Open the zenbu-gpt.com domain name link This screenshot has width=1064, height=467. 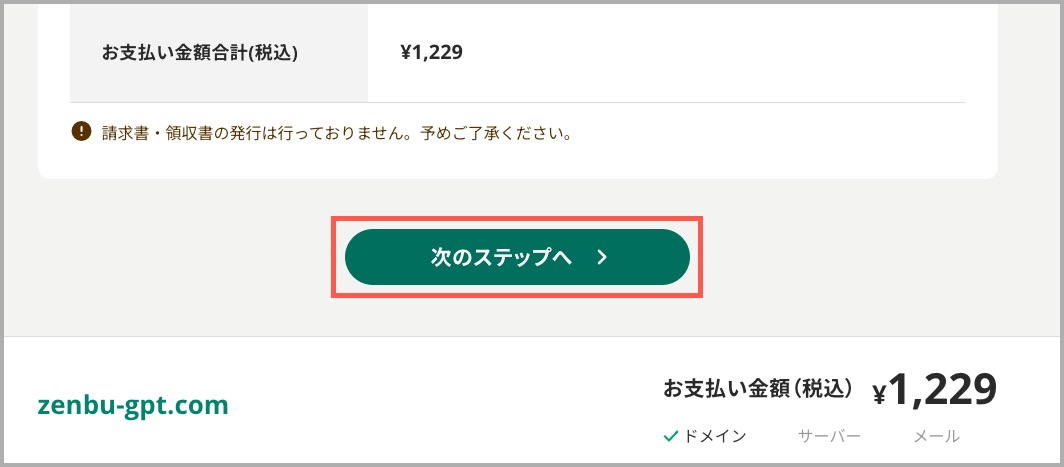pyautogui.click(x=133, y=405)
